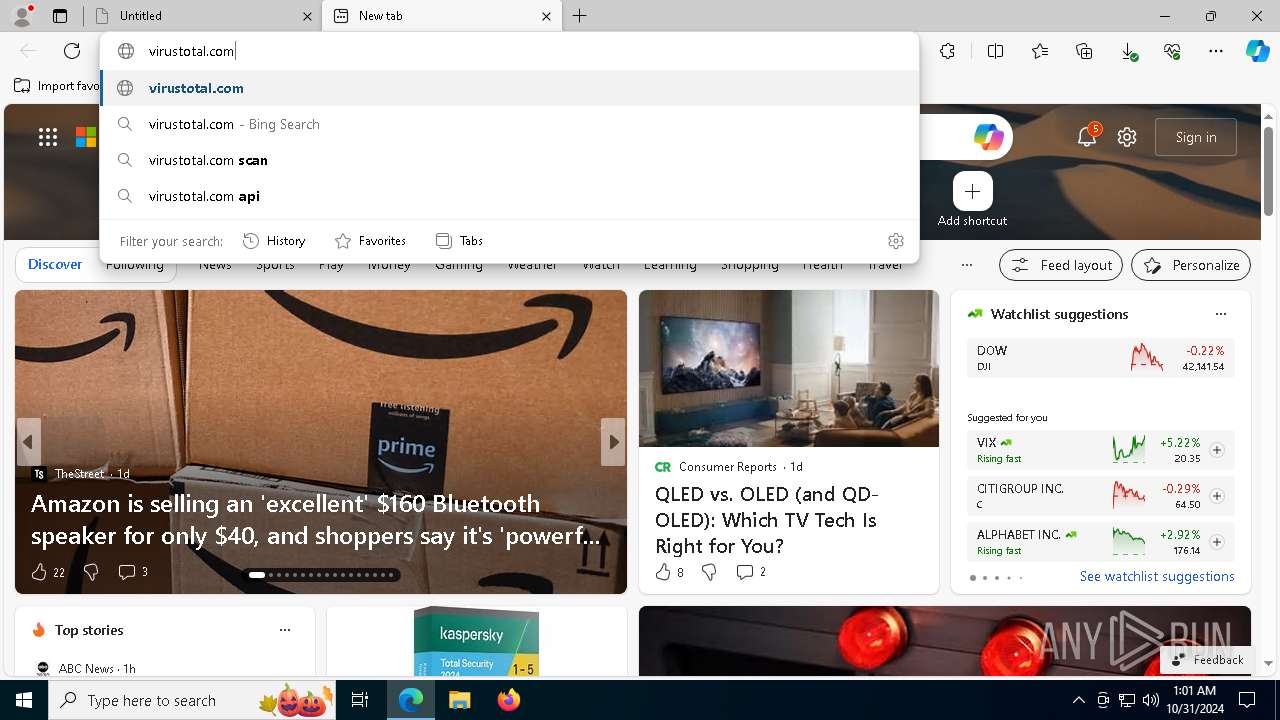Screen dimensions: 1280x720
Task: Add VIX to watchlist
Action: [1216, 450]
